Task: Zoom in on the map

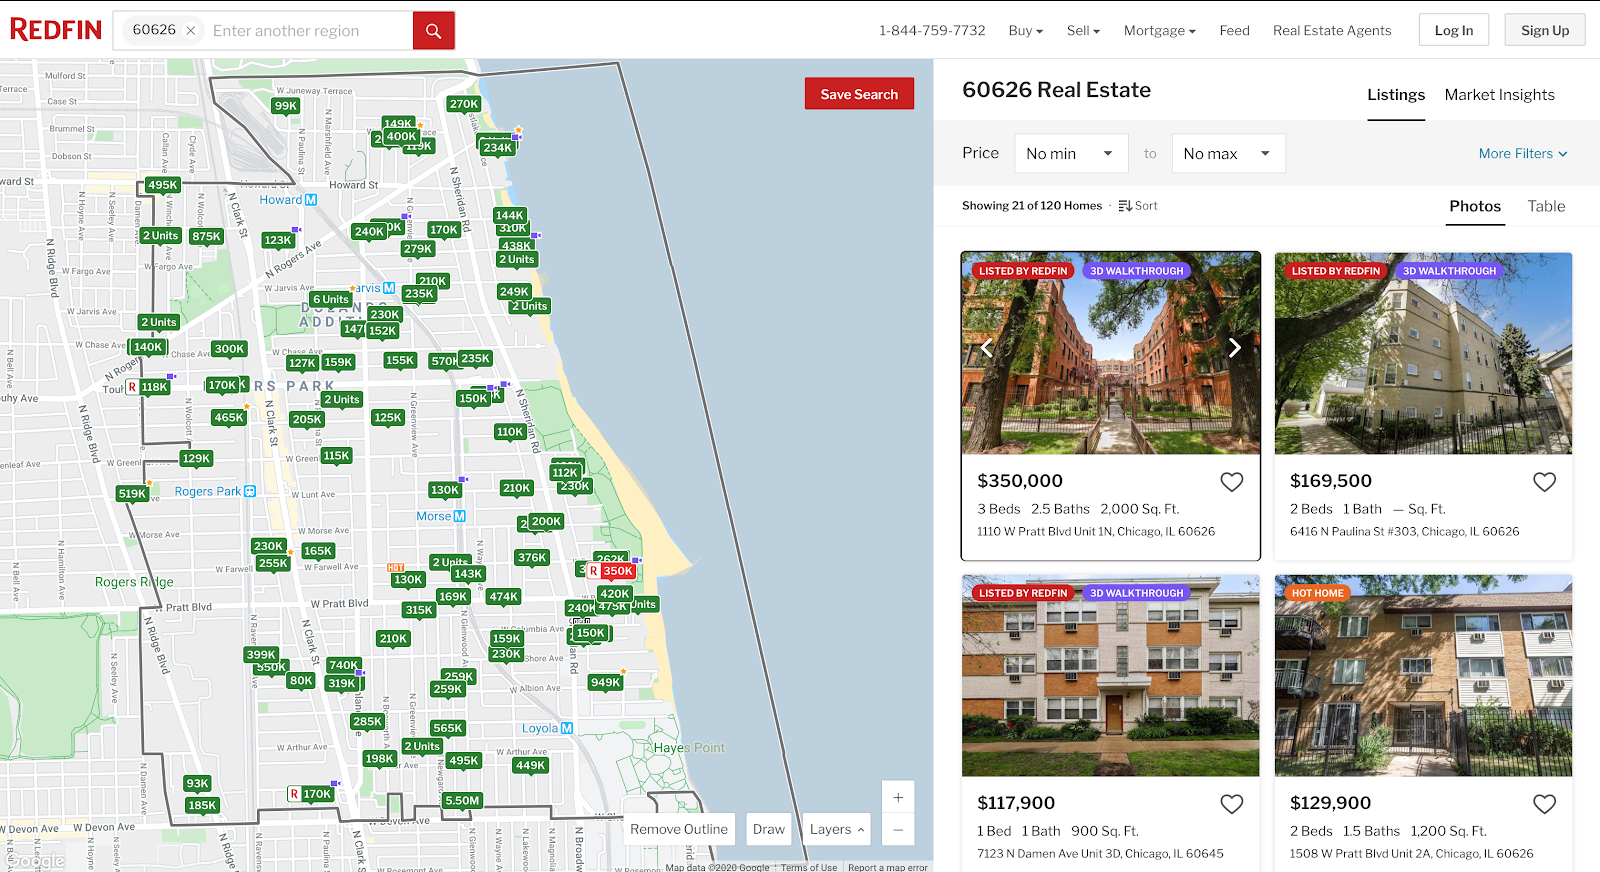Action: tap(898, 797)
